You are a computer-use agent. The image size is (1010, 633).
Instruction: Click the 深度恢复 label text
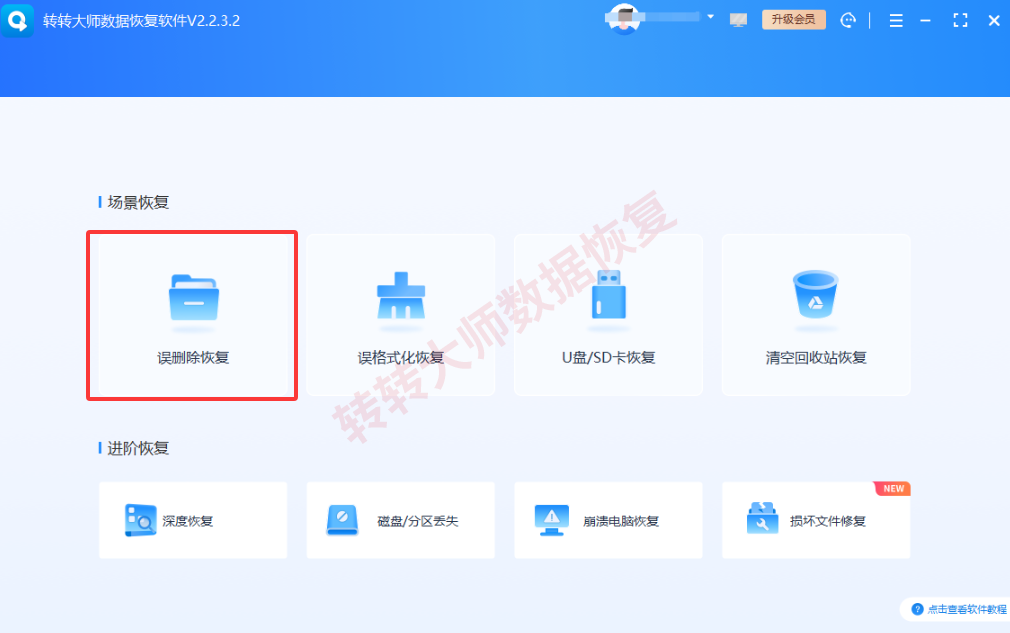(x=187, y=521)
